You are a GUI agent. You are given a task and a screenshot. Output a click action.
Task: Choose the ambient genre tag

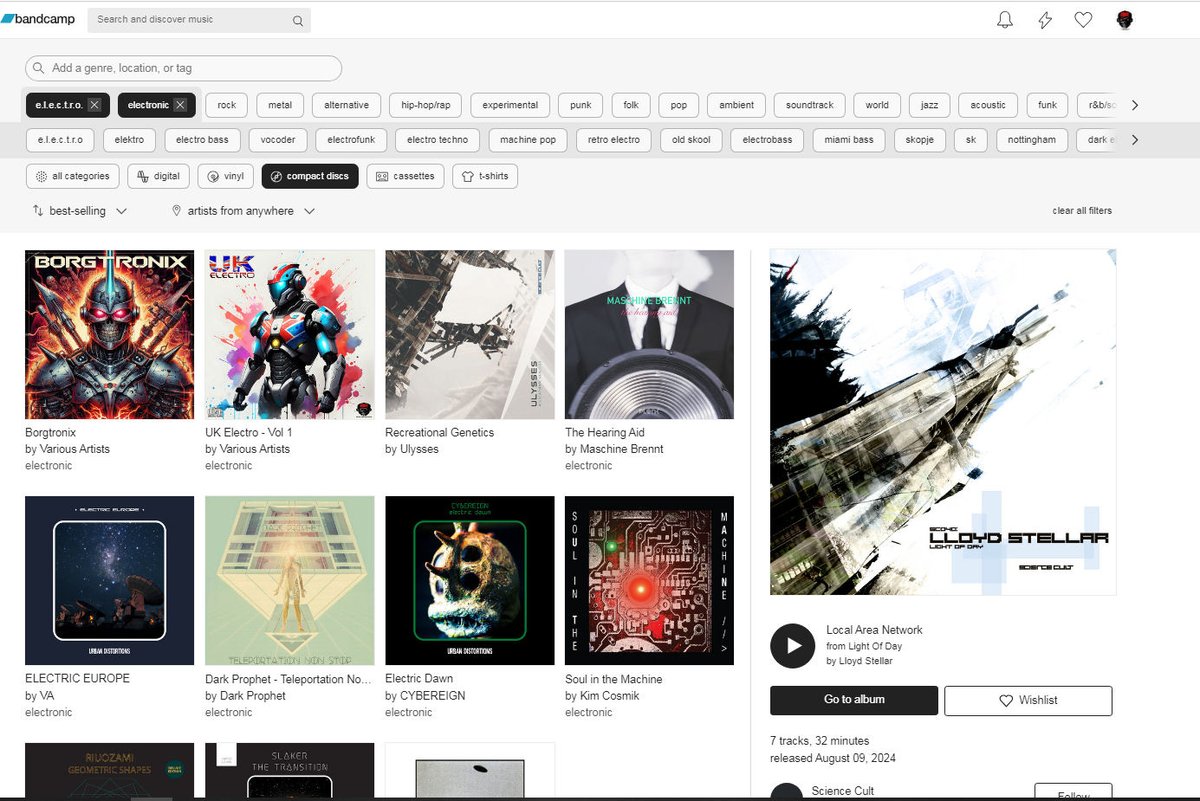737,105
